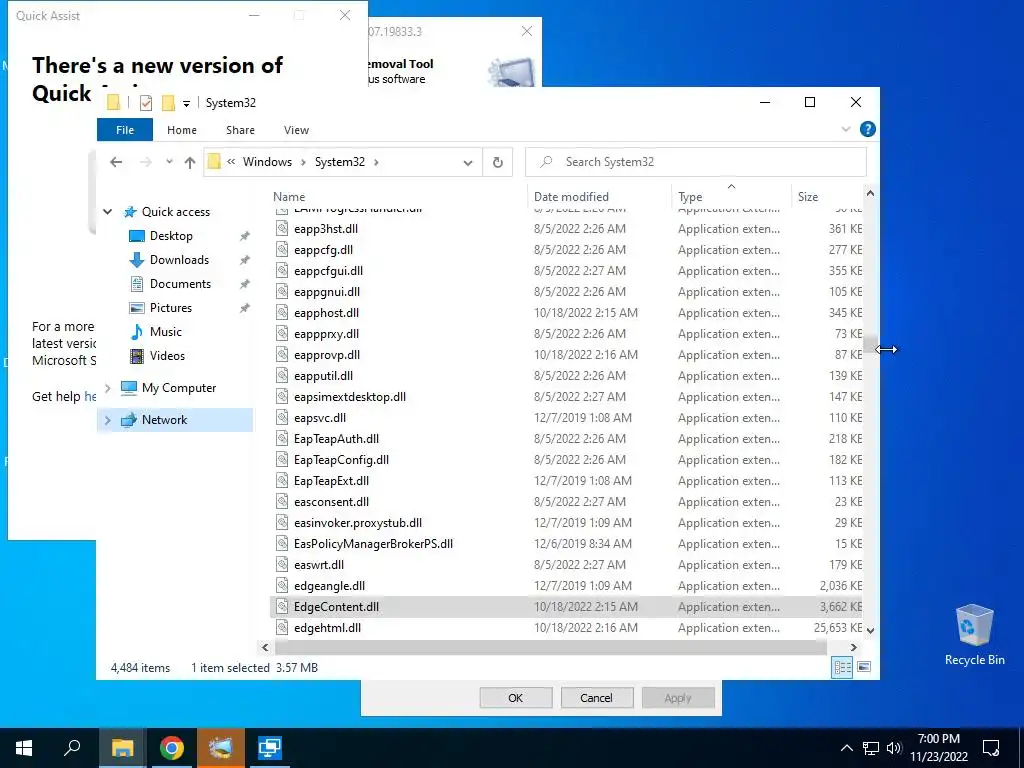Click the easinvoker.proxystub.dll file icon

click(281, 522)
